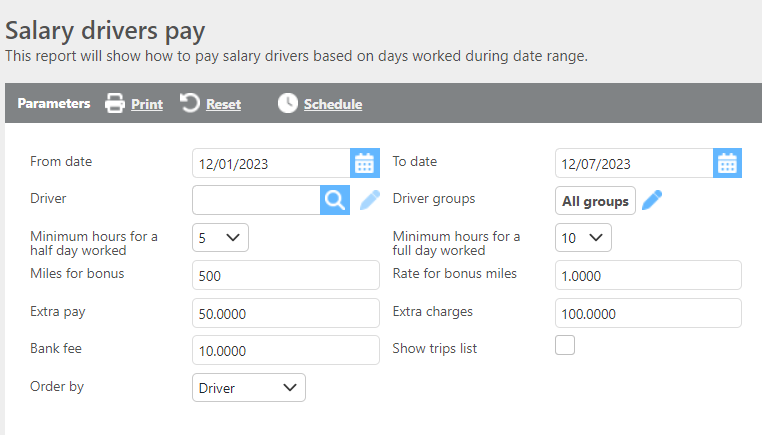
Task: Enable the Show trips list checkbox
Action: coord(565,346)
